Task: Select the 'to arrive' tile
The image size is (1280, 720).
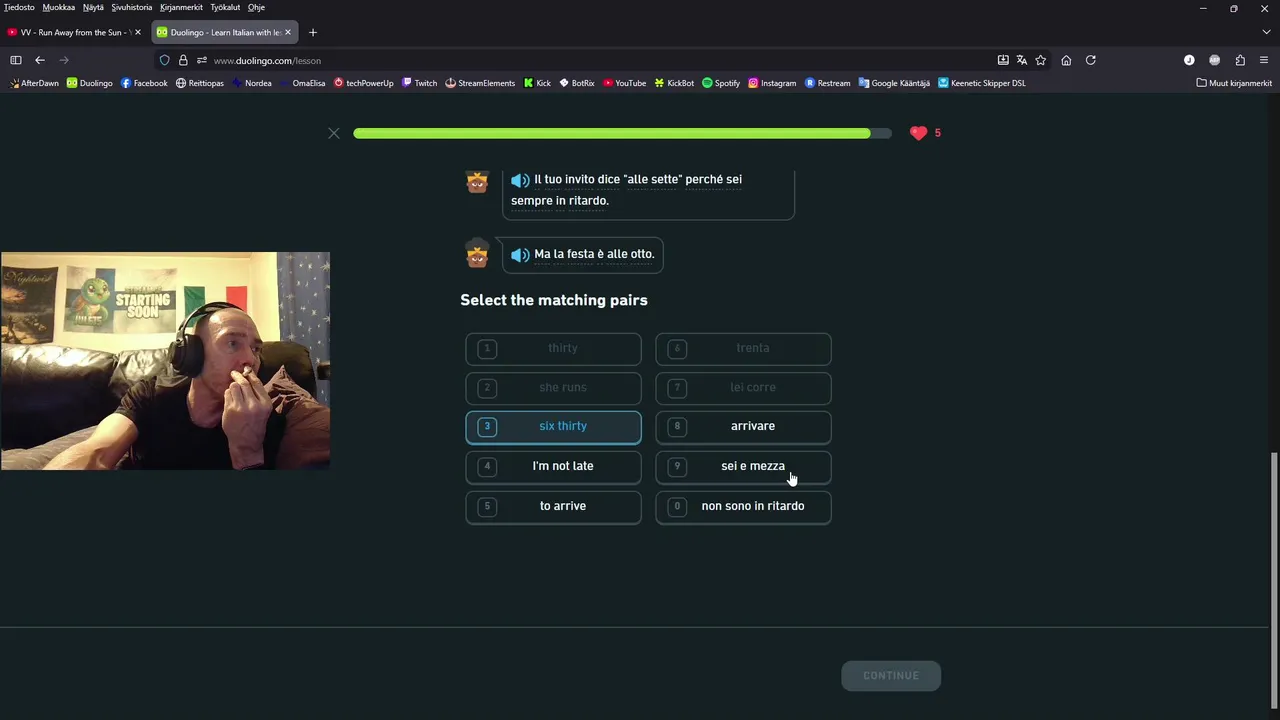Action: click(553, 506)
